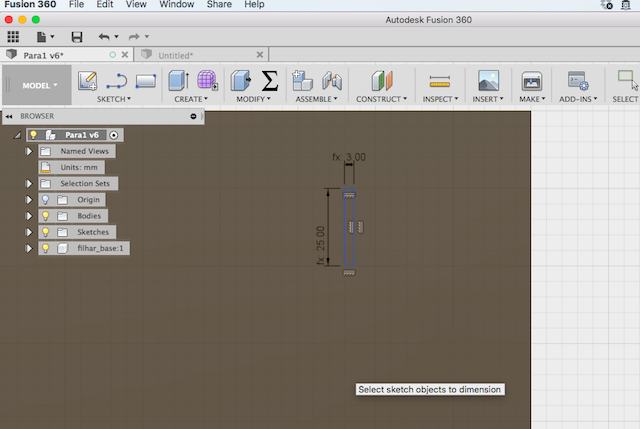Save the design with the disk icon
The width and height of the screenshot is (640, 429).
tap(77, 37)
